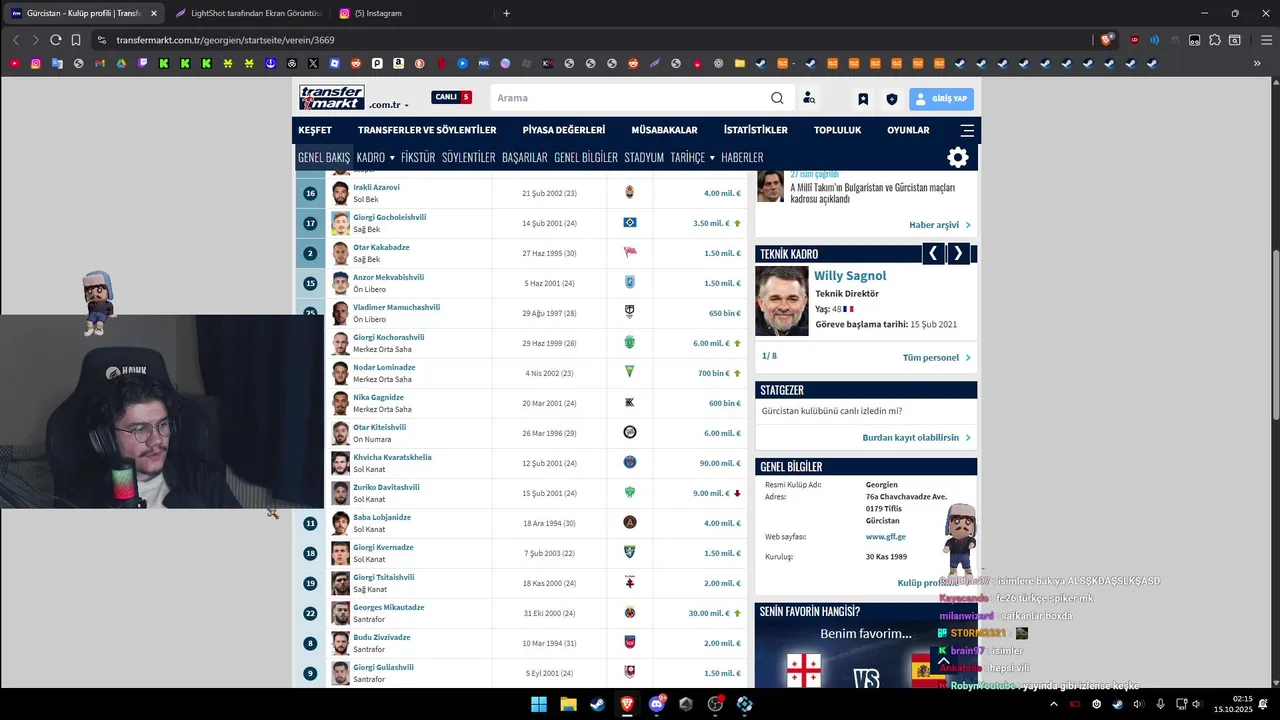Click the GİRİŞ YAP login button

coord(941,99)
